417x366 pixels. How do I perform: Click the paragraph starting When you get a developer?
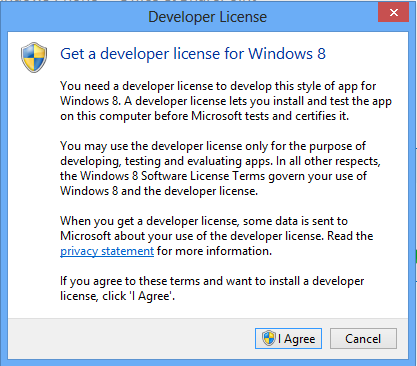(217, 236)
